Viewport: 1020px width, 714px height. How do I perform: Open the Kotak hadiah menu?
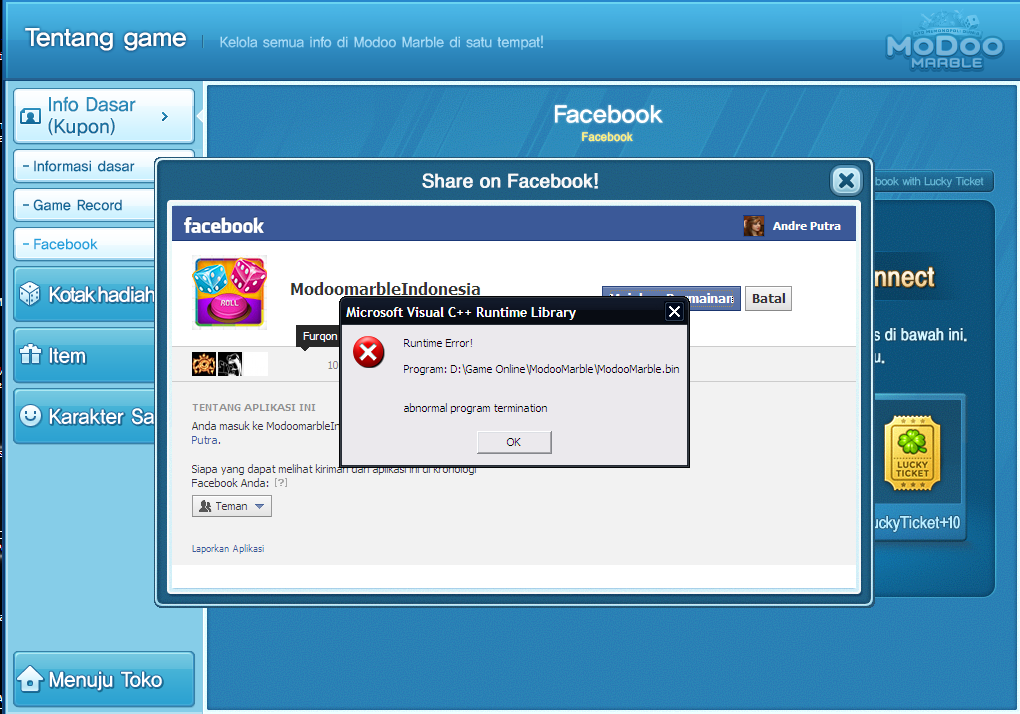pos(85,295)
